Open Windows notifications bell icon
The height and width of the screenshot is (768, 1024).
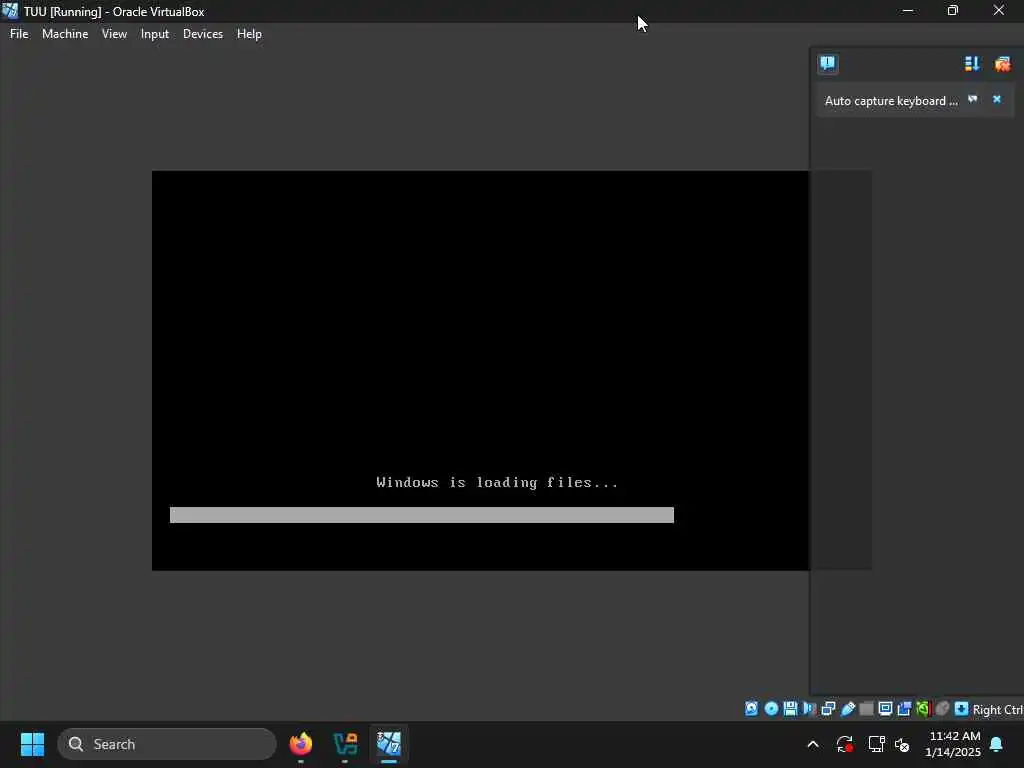click(x=997, y=744)
